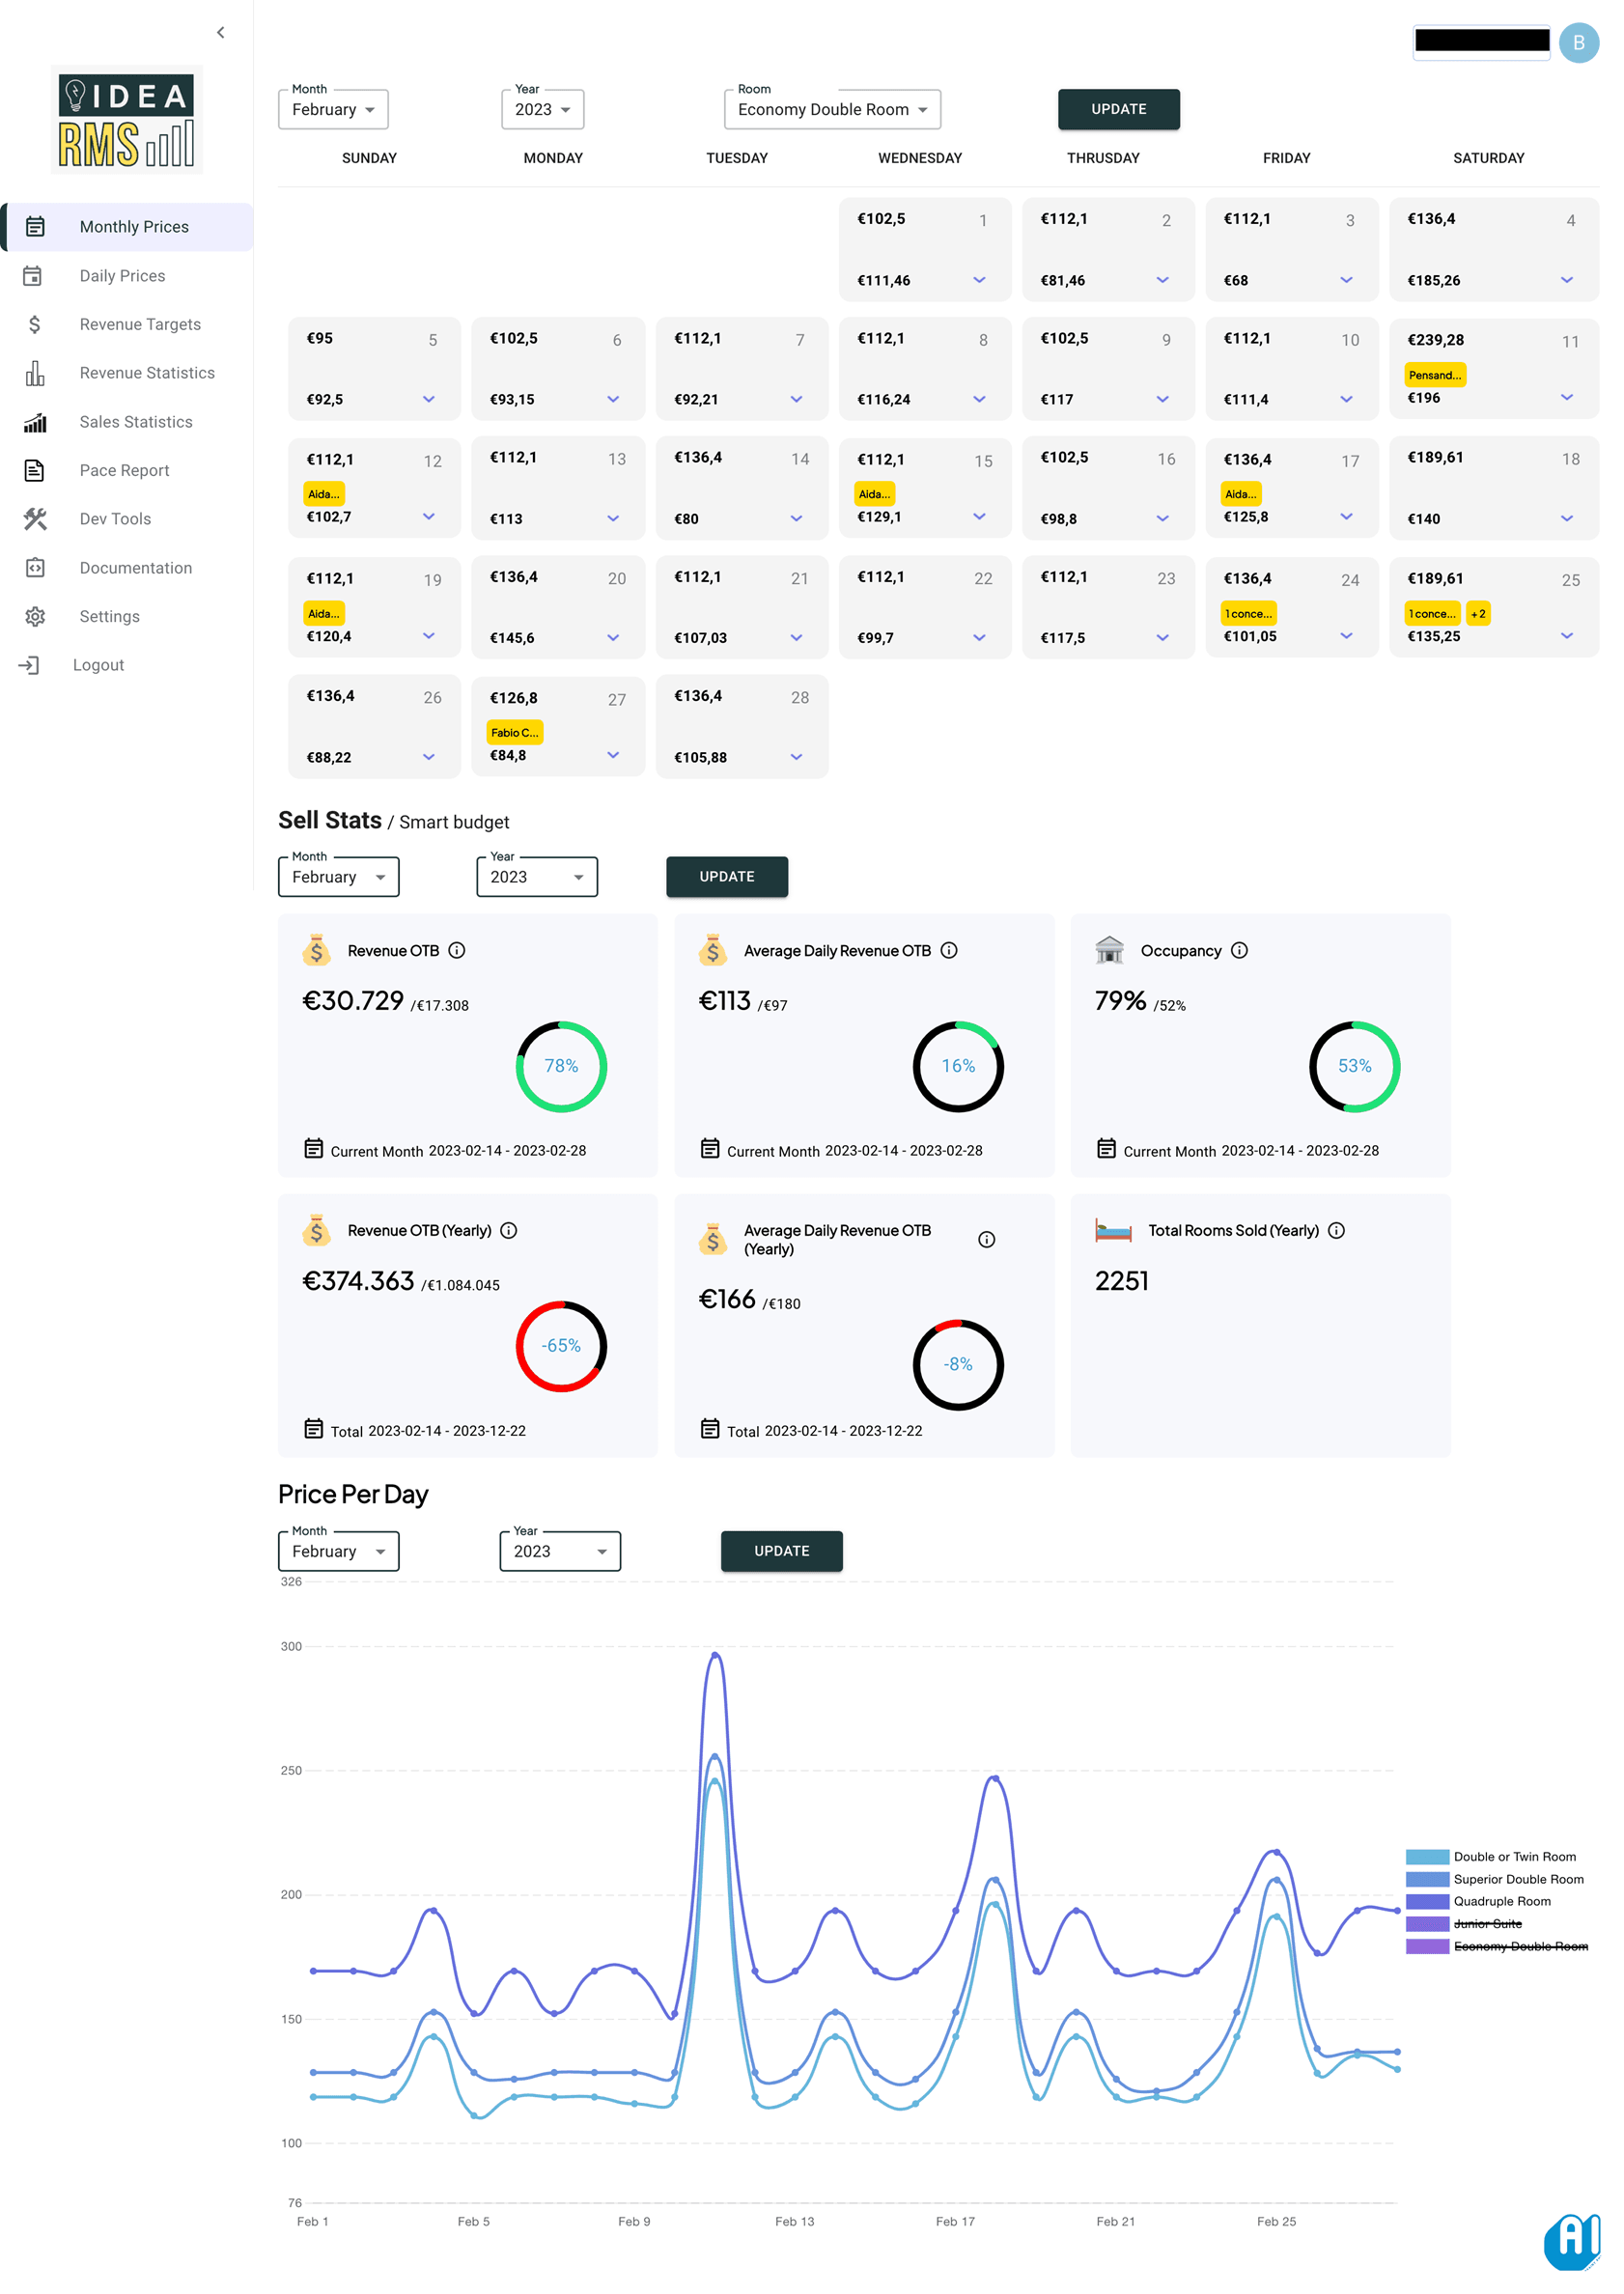Open the Pace Report page
Viewport: 1624px width, 2294px height.
tap(123, 470)
